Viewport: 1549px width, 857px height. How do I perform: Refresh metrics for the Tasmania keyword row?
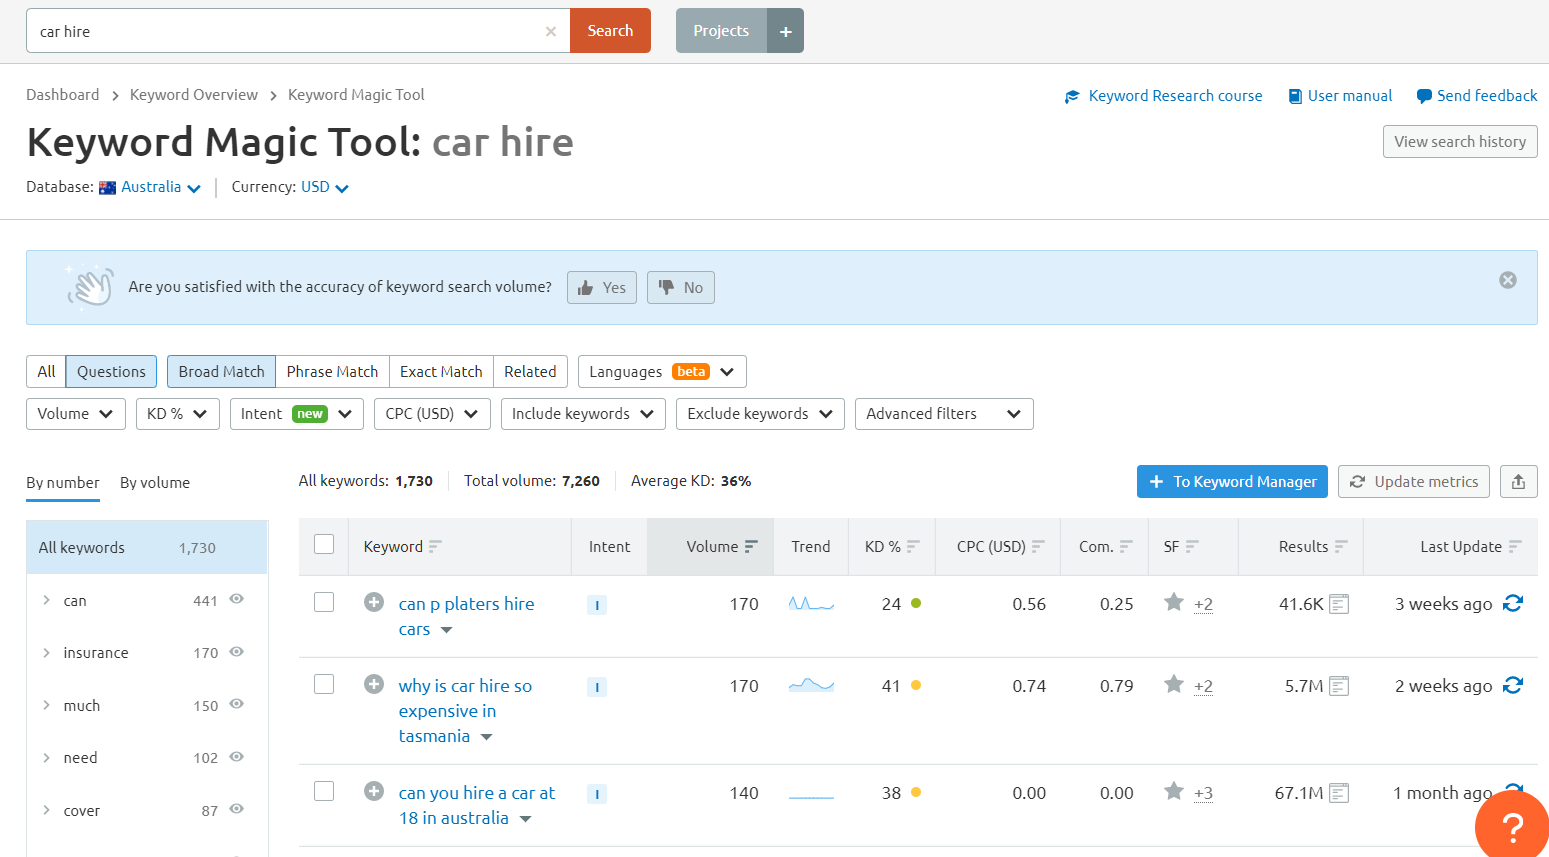pyautogui.click(x=1513, y=685)
